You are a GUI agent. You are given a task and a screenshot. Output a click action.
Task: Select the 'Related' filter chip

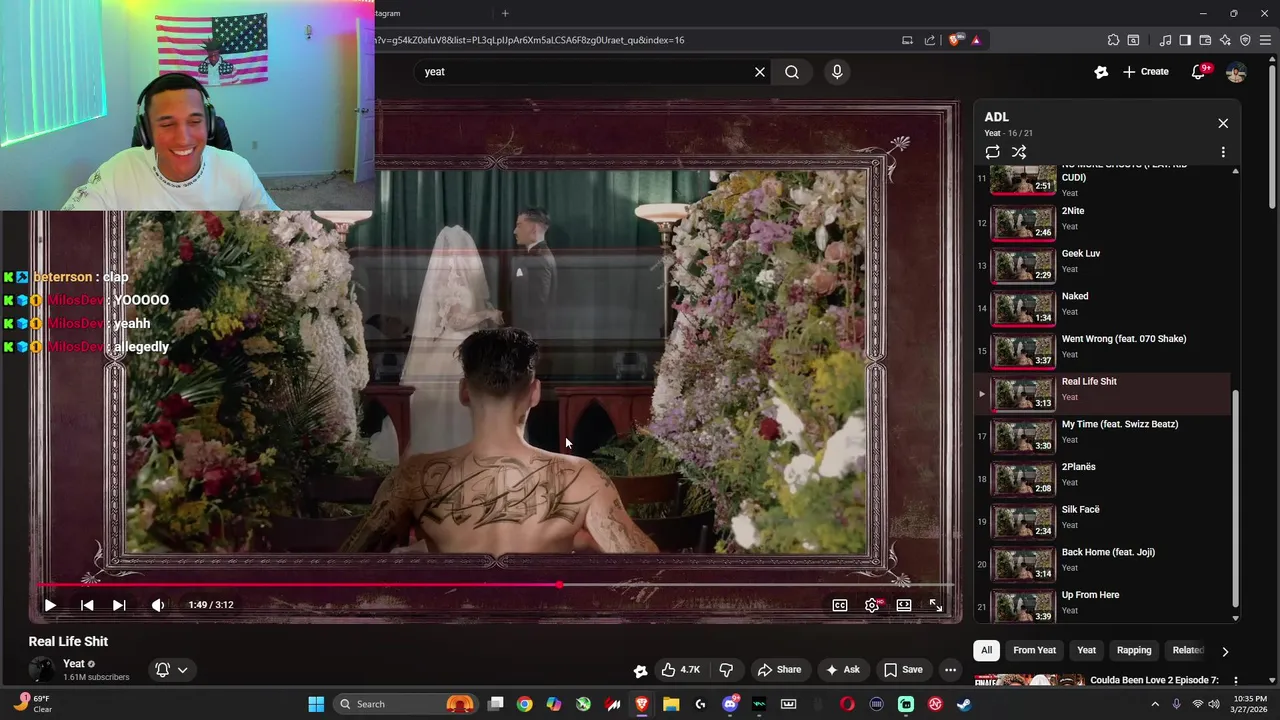click(1187, 650)
